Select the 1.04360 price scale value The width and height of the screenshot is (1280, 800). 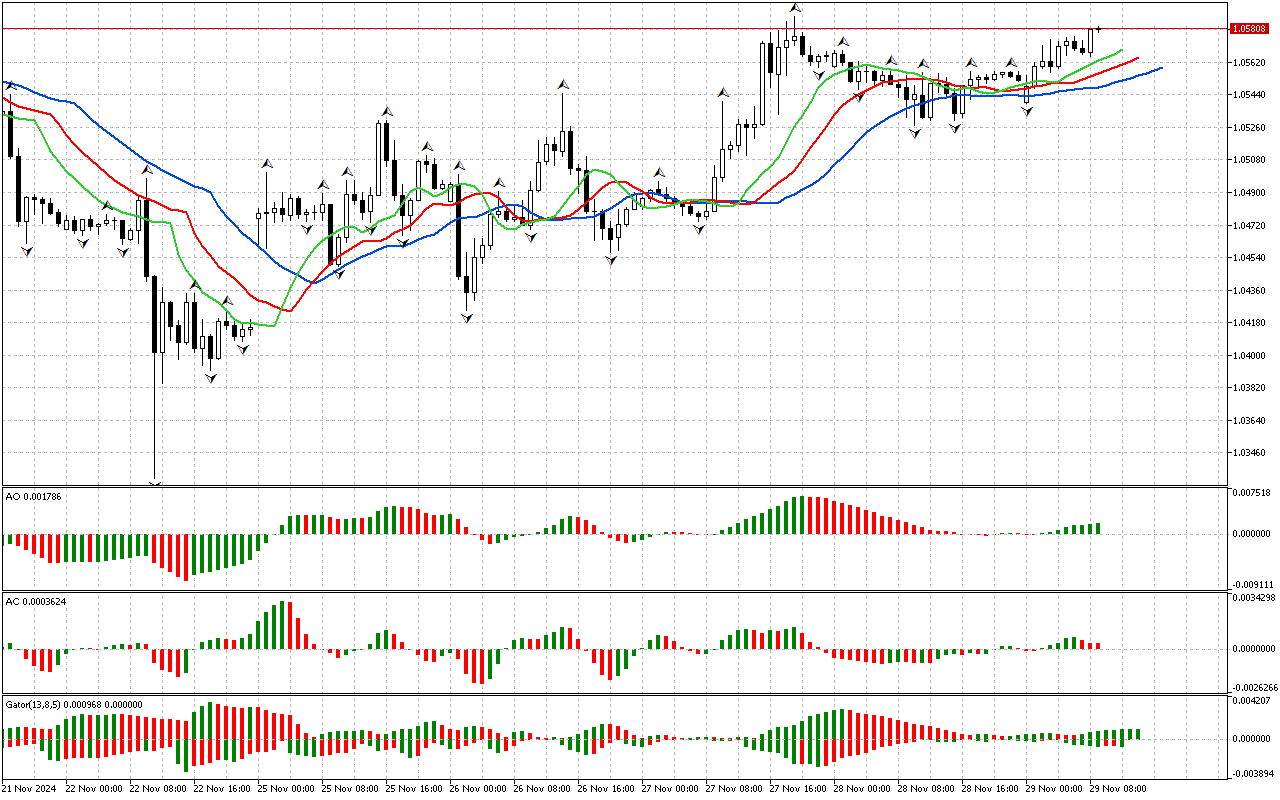[x=1251, y=290]
